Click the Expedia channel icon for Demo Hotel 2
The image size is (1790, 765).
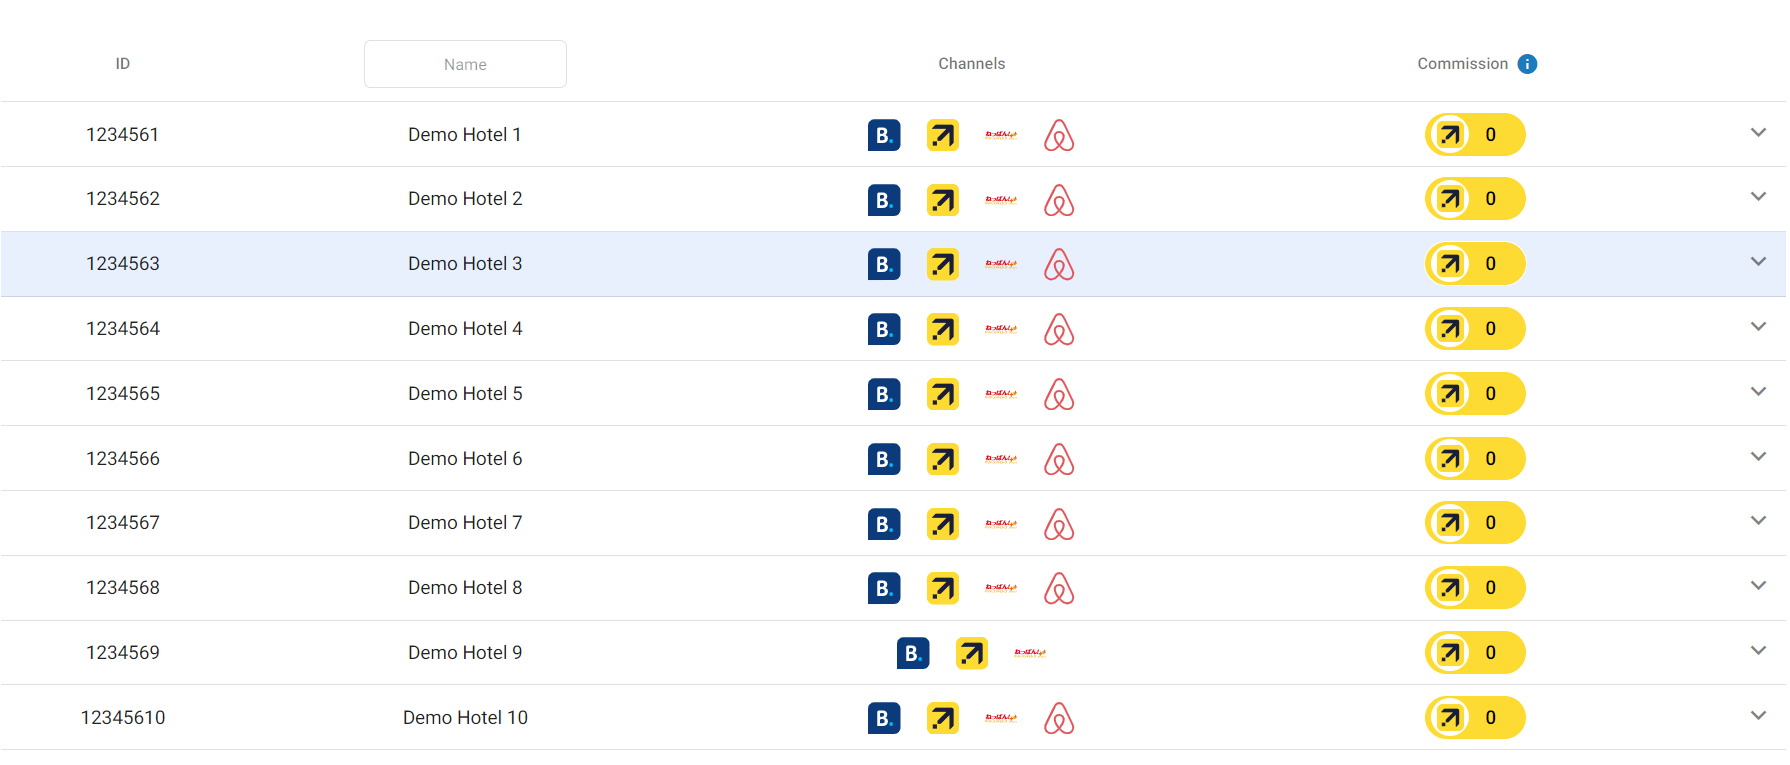click(942, 200)
